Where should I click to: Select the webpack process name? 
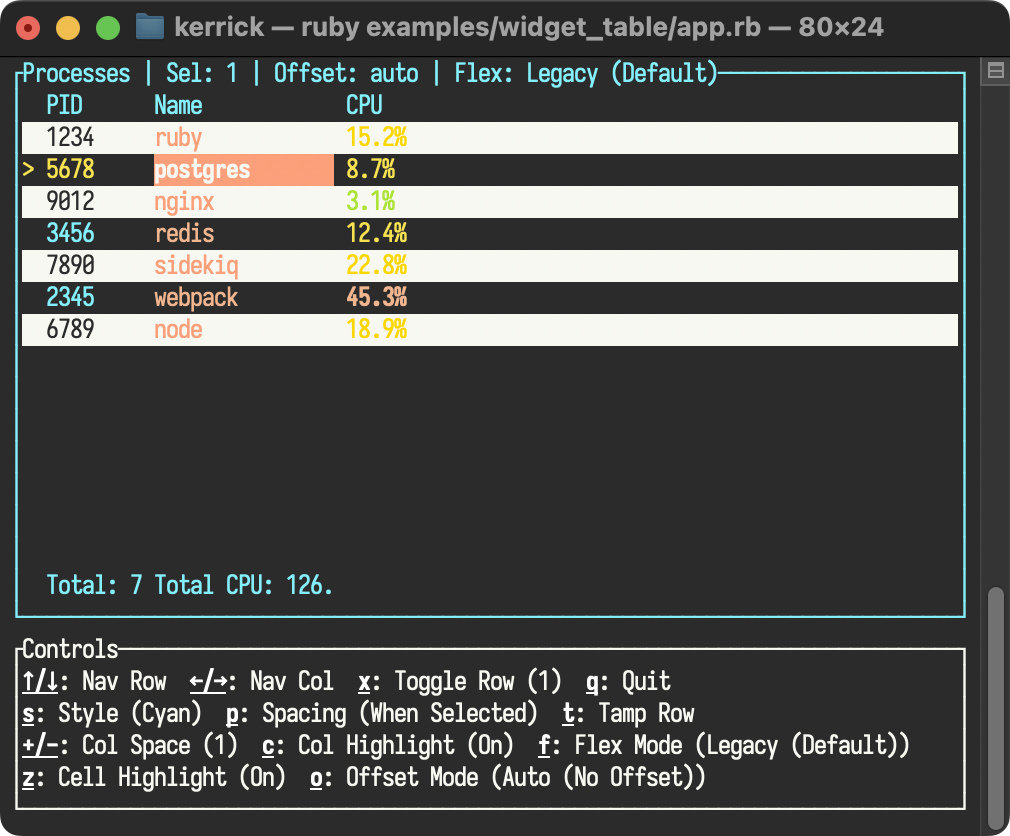196,298
